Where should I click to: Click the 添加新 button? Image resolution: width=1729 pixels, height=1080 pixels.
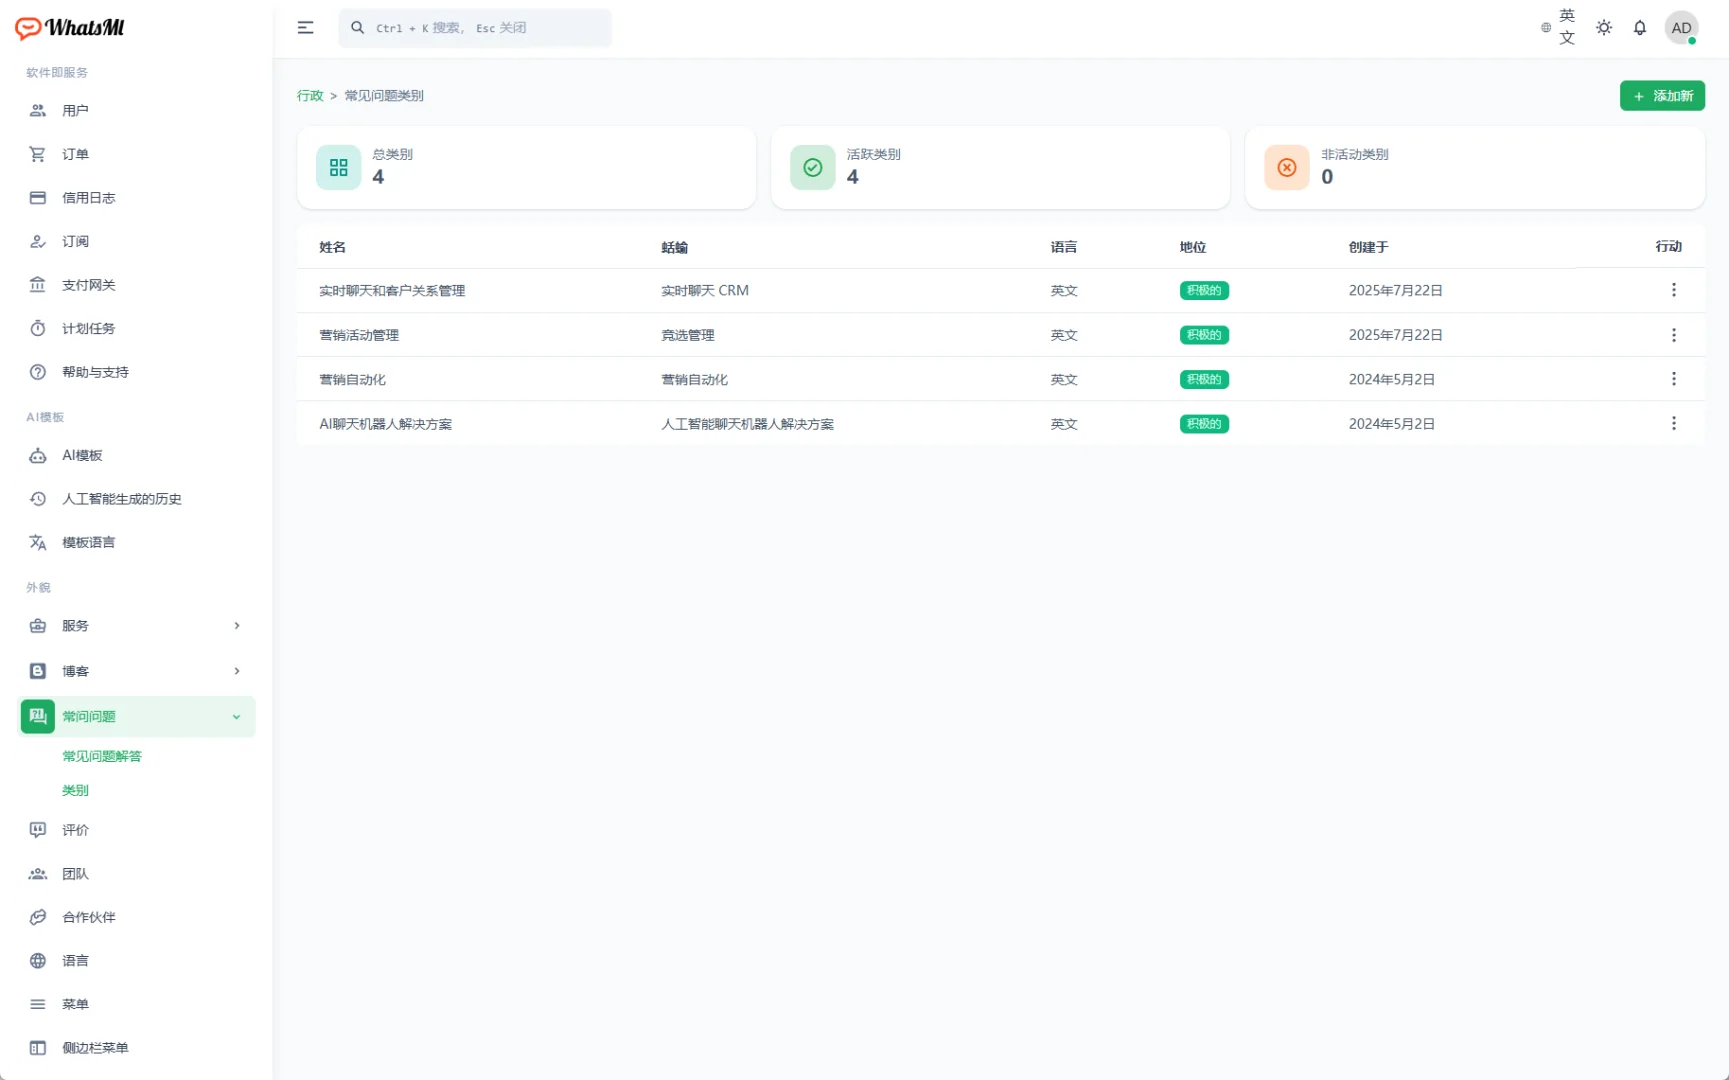tap(1662, 96)
